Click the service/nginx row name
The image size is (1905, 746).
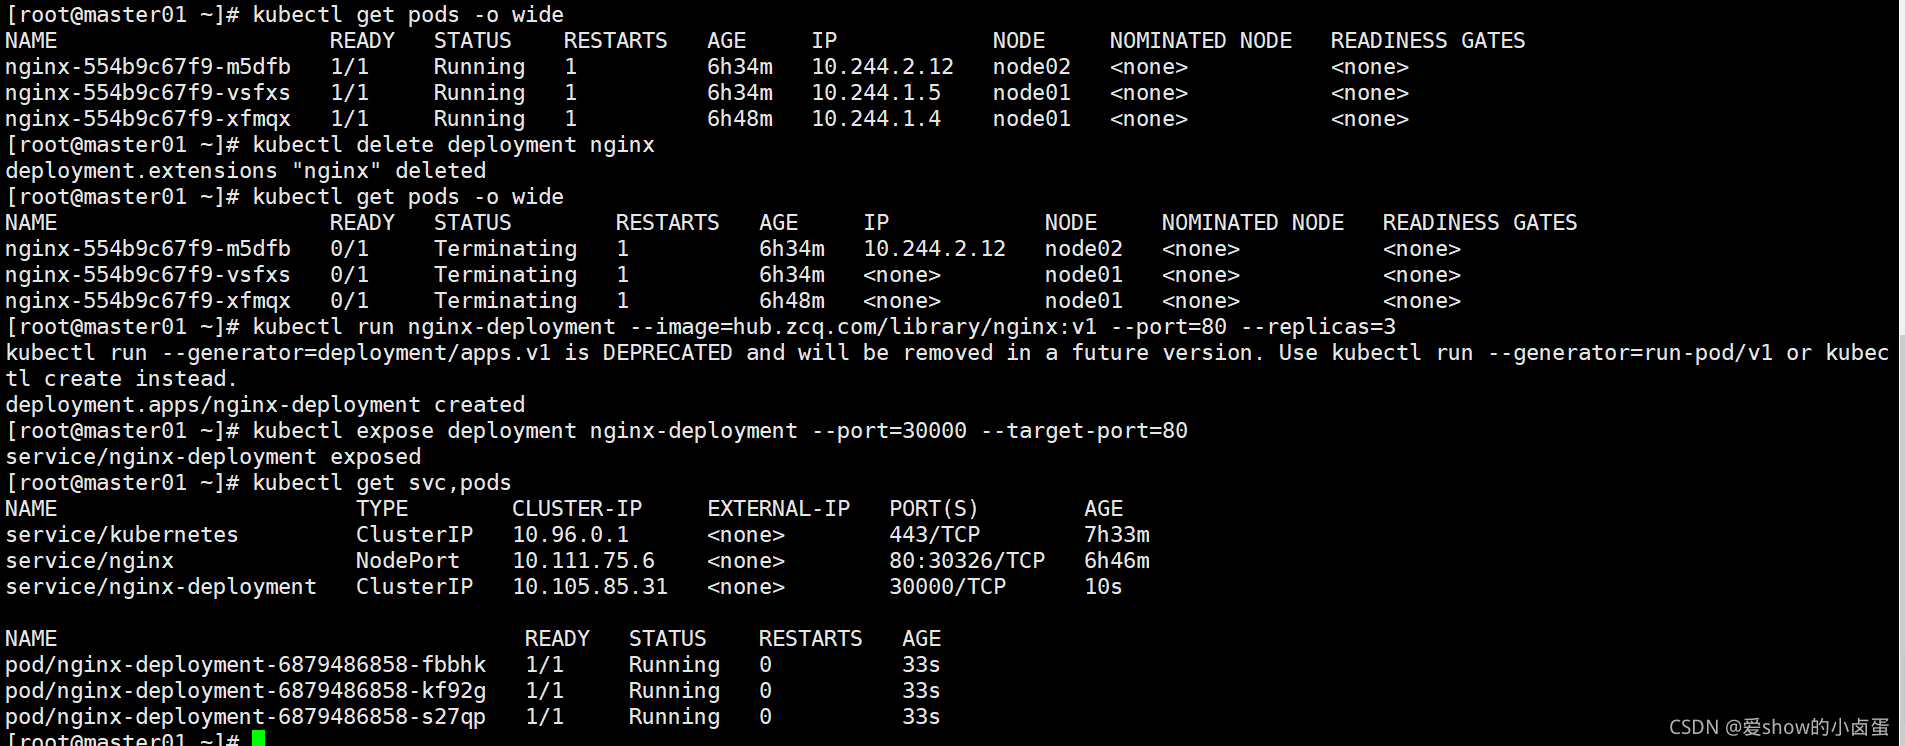click(89, 561)
